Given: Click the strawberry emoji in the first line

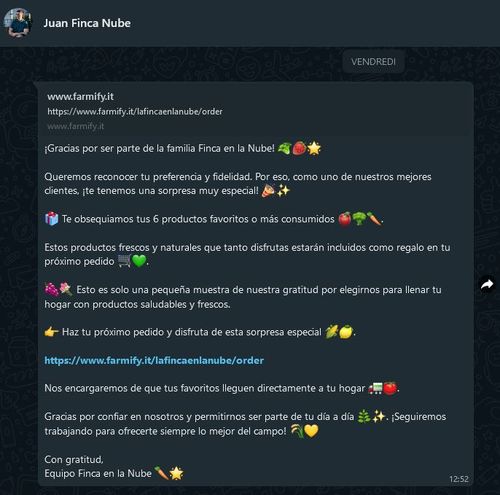Looking at the screenshot, I should [x=299, y=148].
